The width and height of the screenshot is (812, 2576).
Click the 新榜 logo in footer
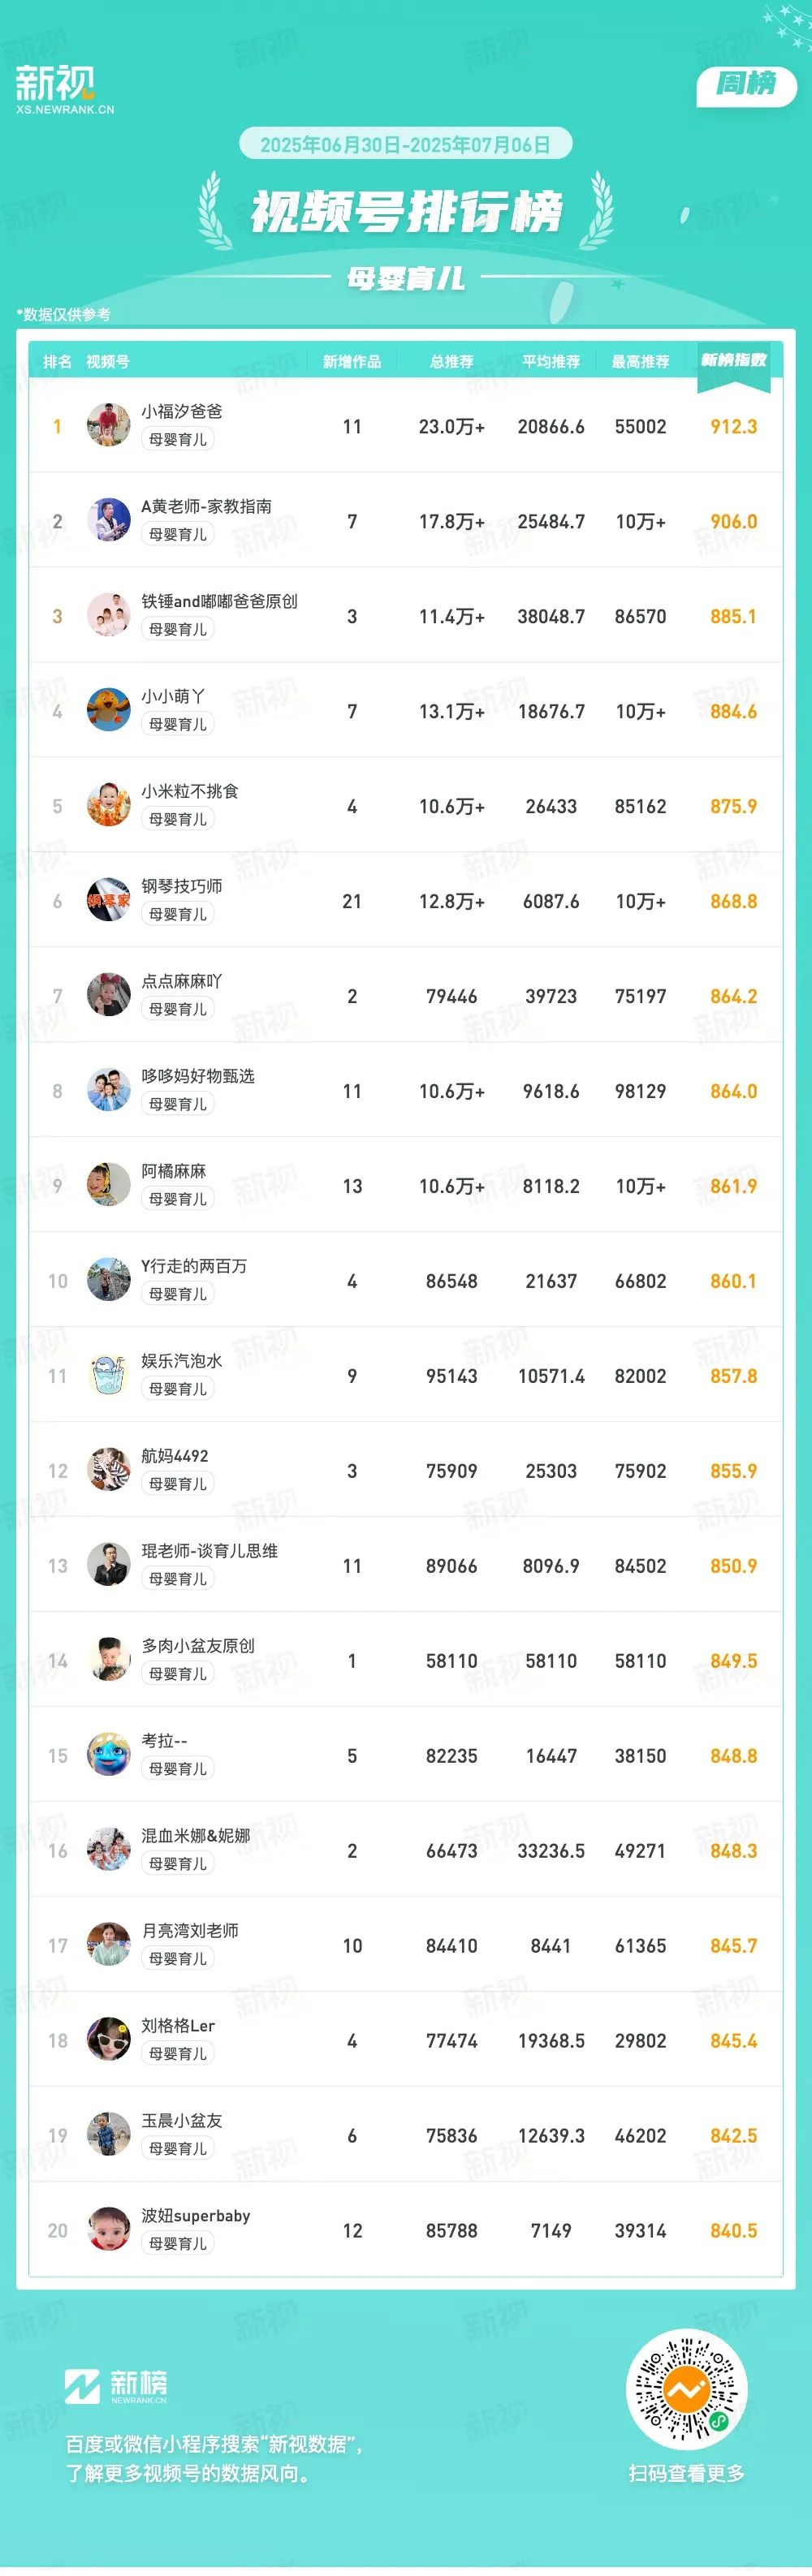point(116,2386)
